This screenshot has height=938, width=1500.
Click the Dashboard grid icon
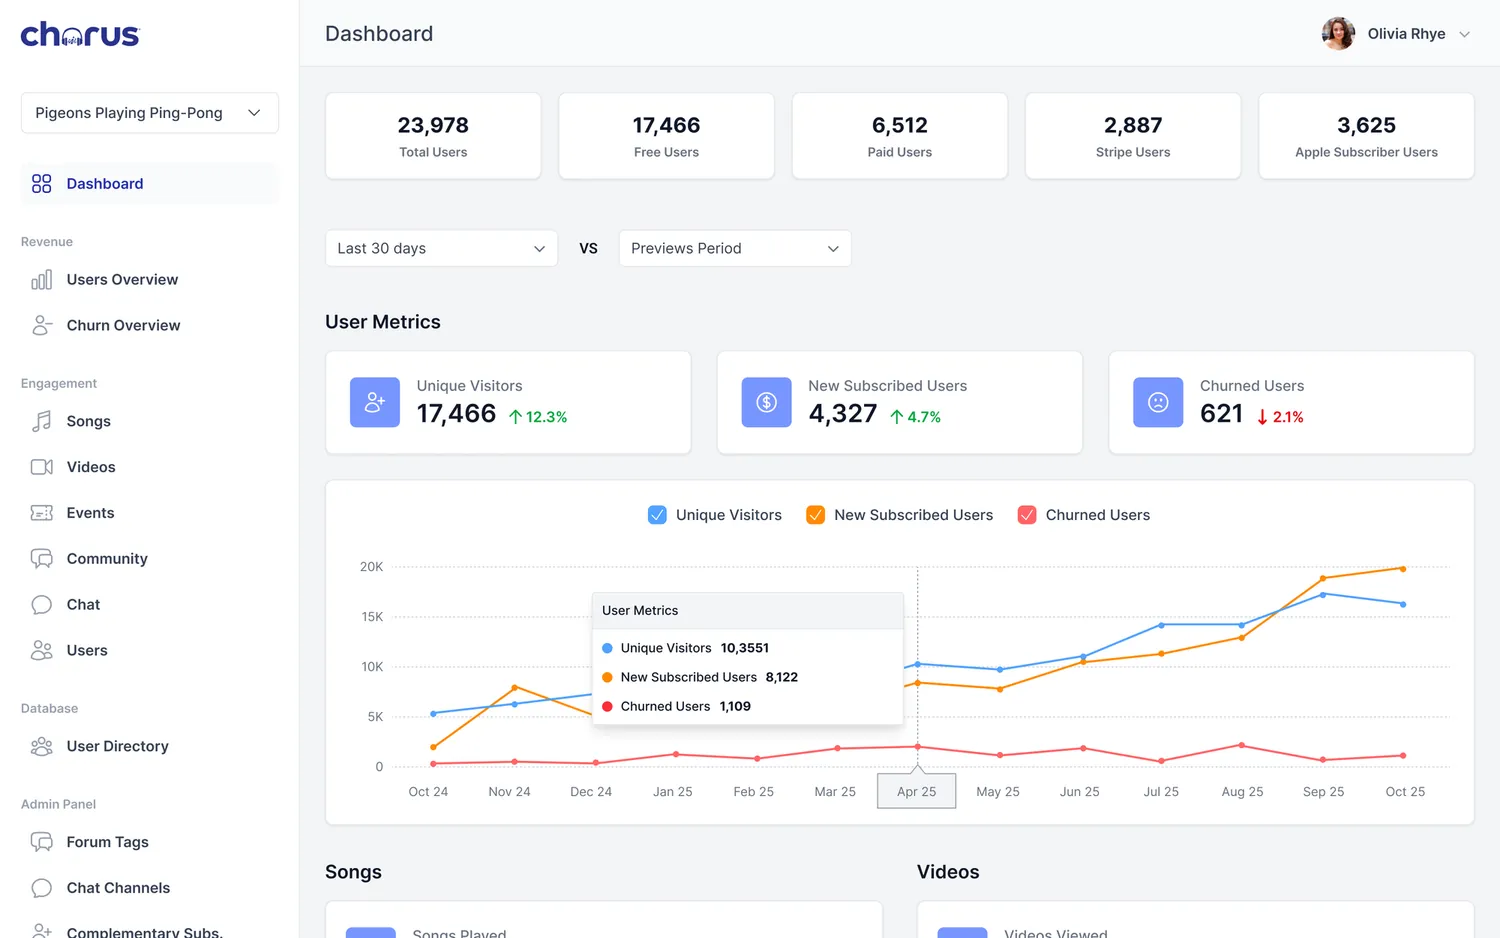click(x=41, y=184)
